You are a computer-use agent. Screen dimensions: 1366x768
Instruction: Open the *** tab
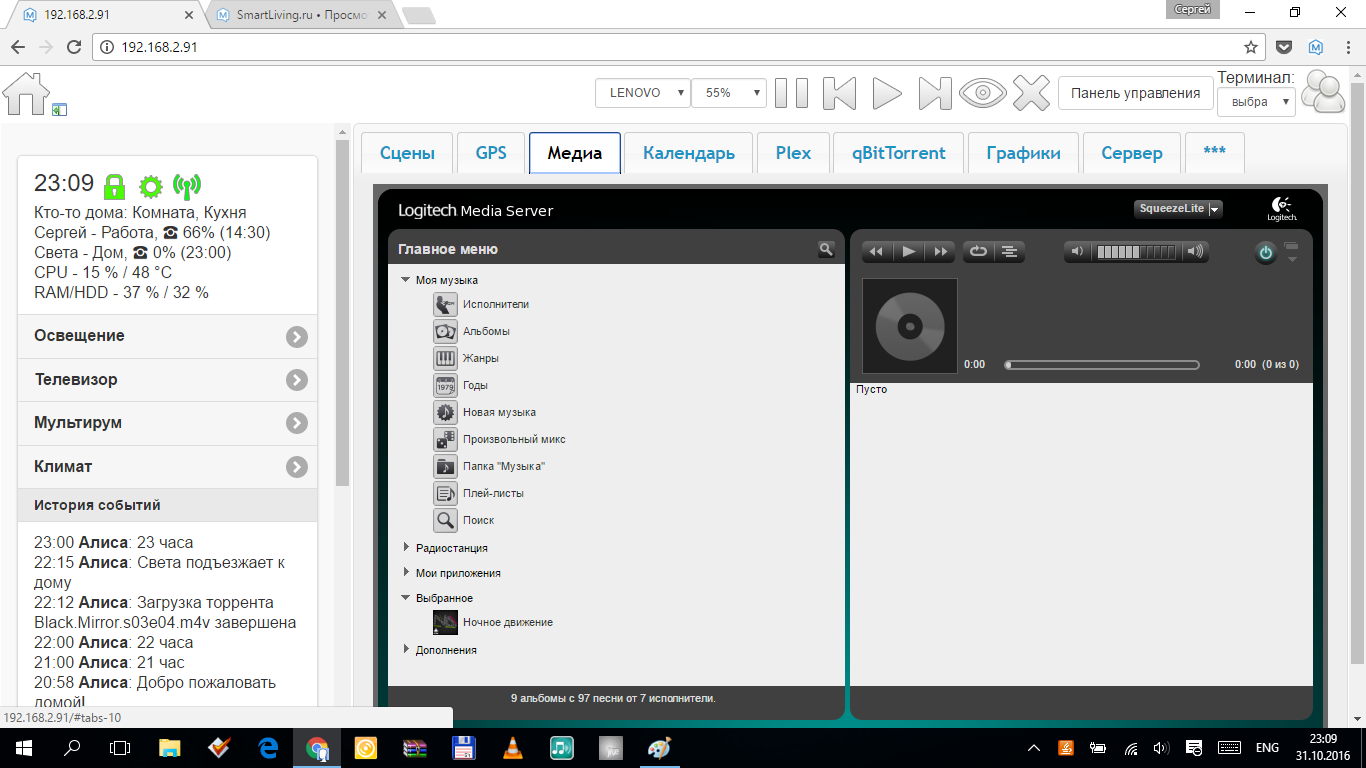point(1215,153)
